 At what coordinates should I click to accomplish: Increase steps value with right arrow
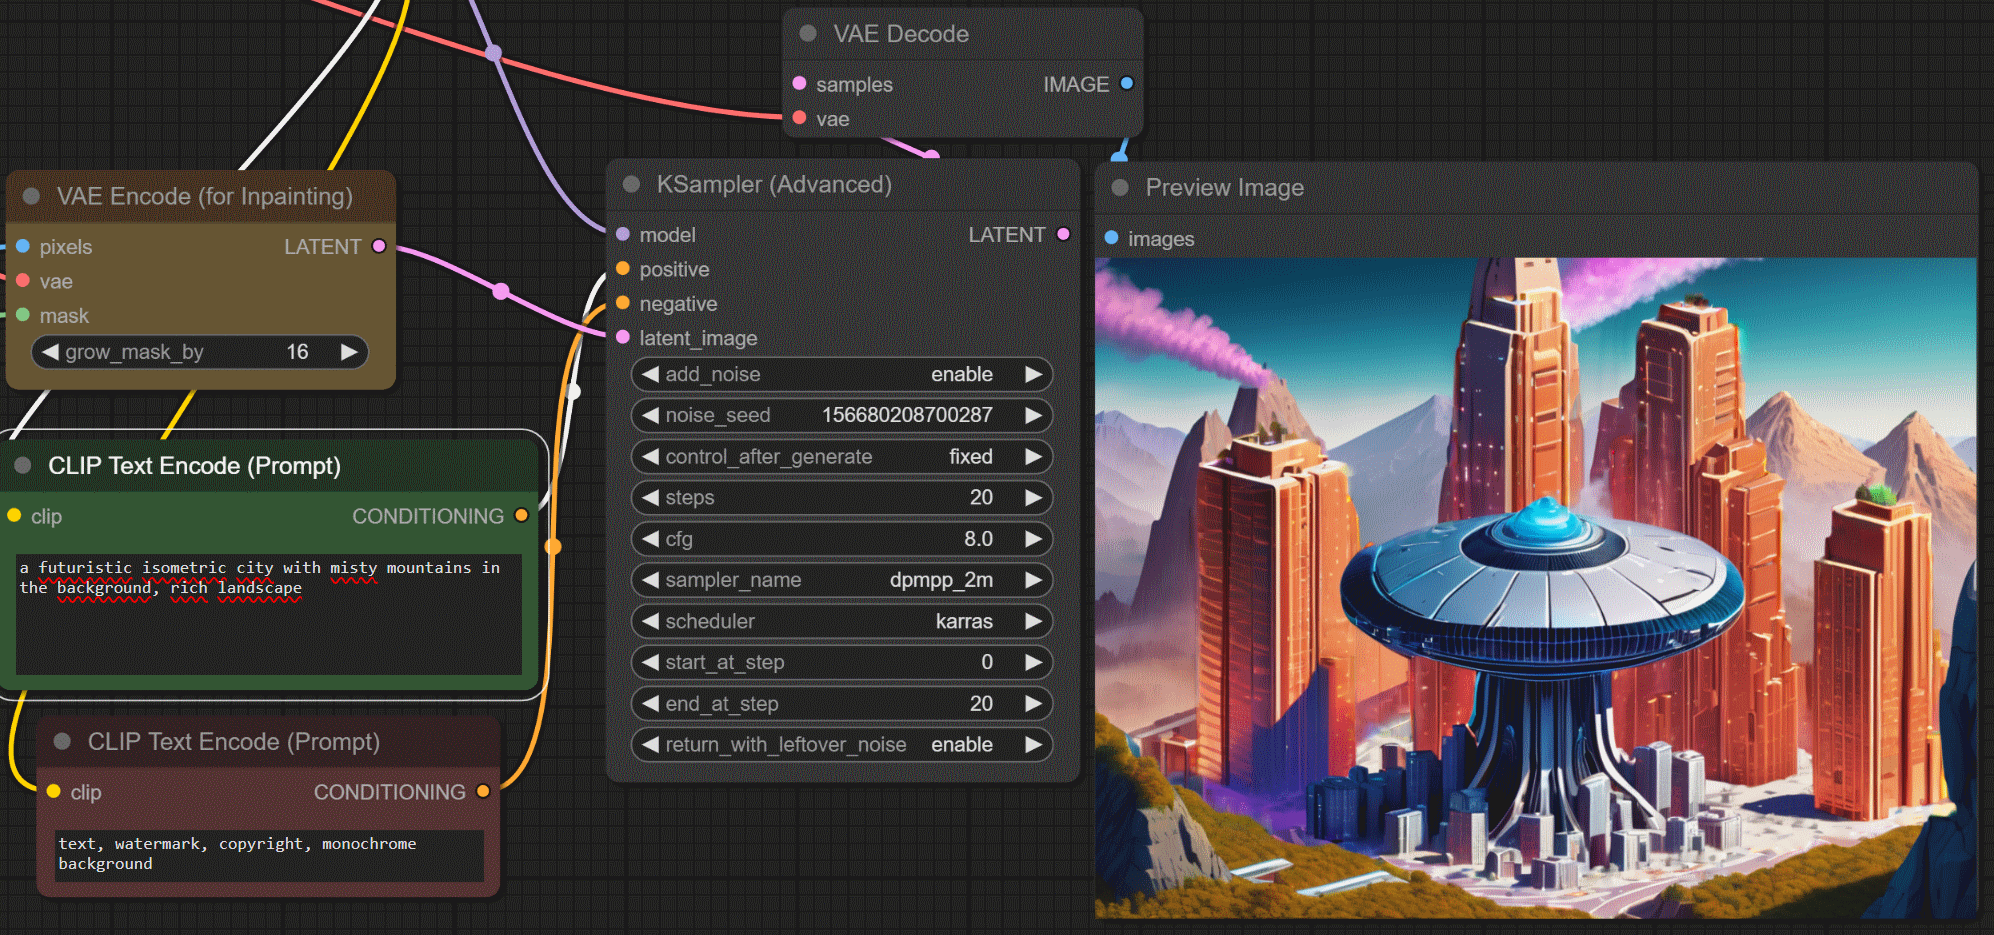click(x=1033, y=498)
